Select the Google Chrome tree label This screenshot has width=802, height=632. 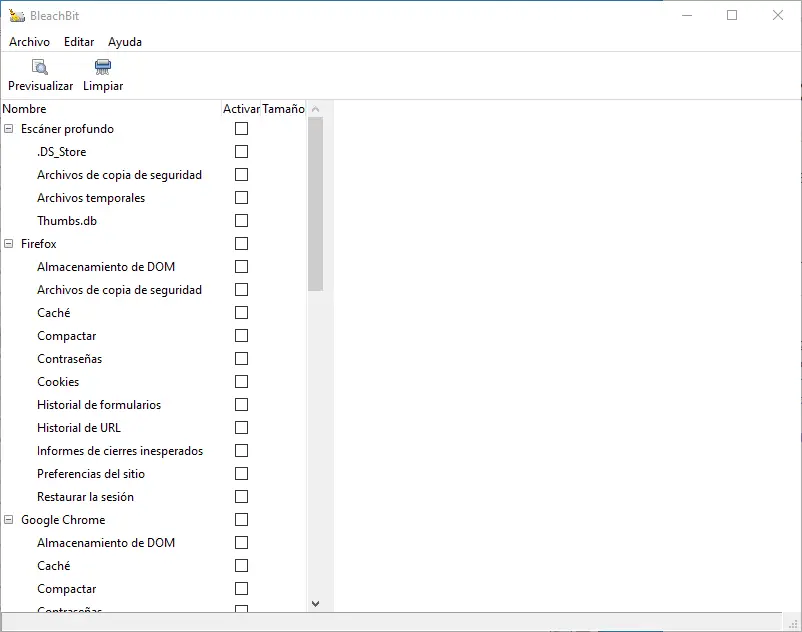63,520
